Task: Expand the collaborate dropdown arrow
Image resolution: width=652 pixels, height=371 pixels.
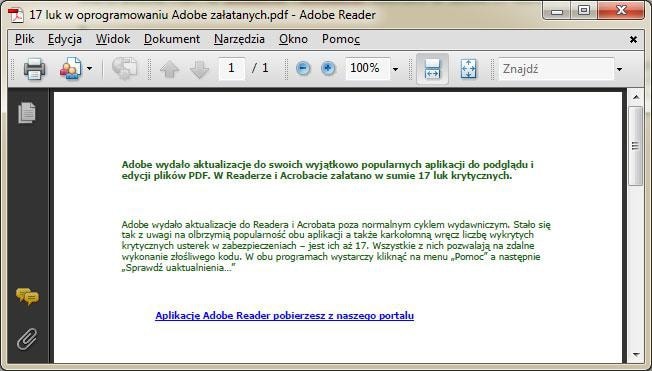Action: [89, 69]
